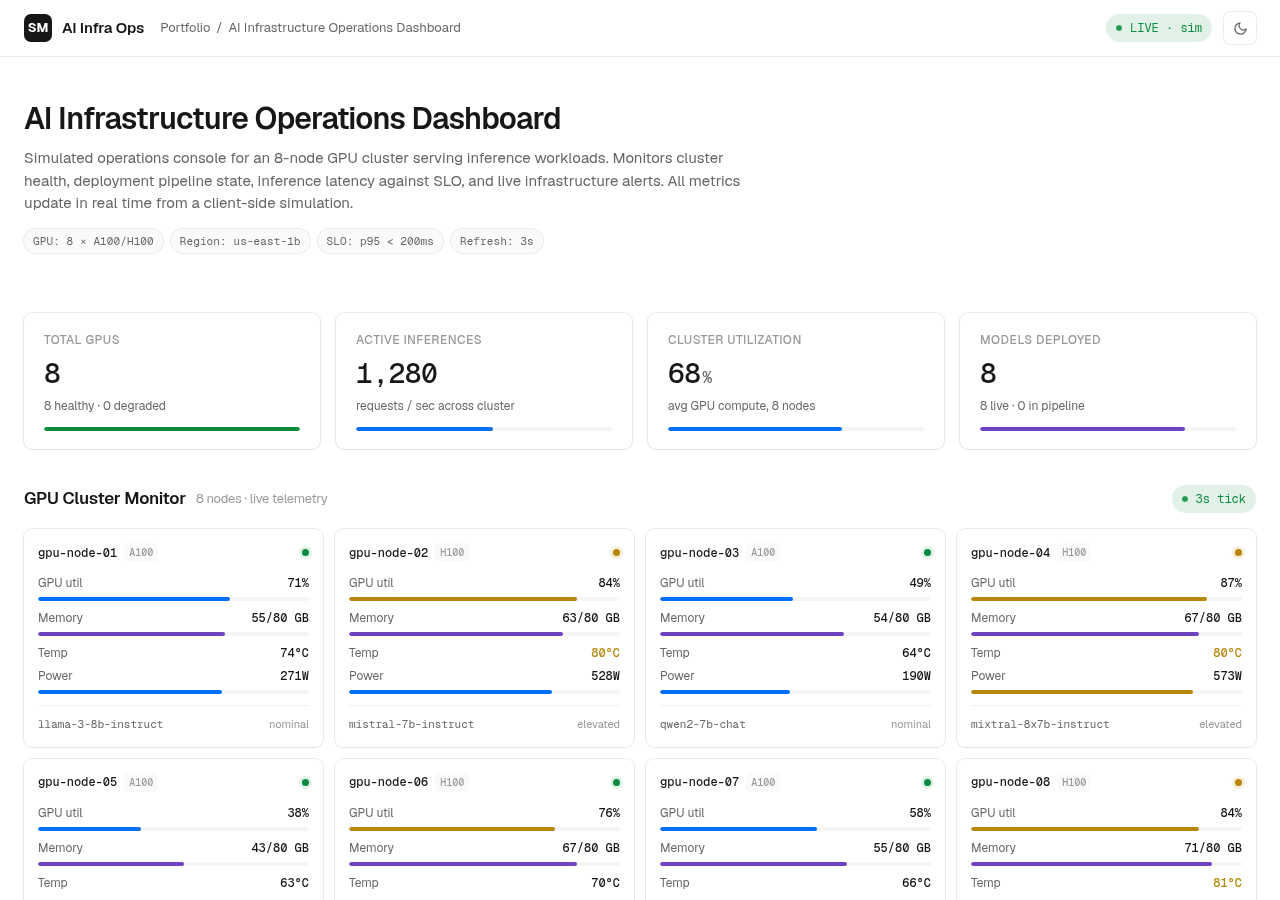Click gpu-node-07 green status dot
Viewport: 1280px width, 900px height.
tap(927, 782)
